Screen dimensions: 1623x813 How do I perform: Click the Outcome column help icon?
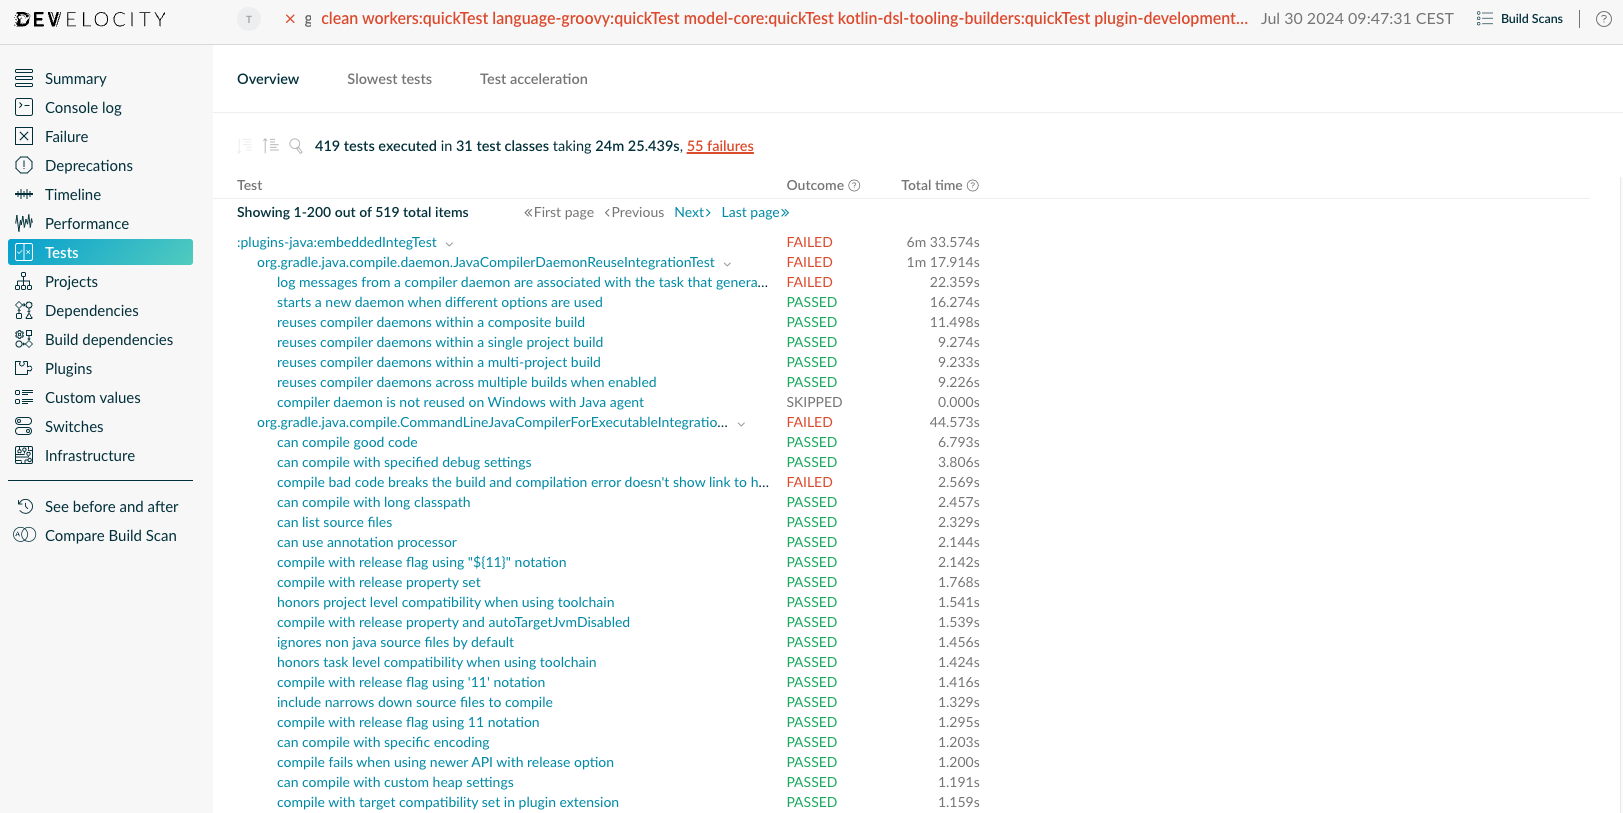[x=854, y=186]
